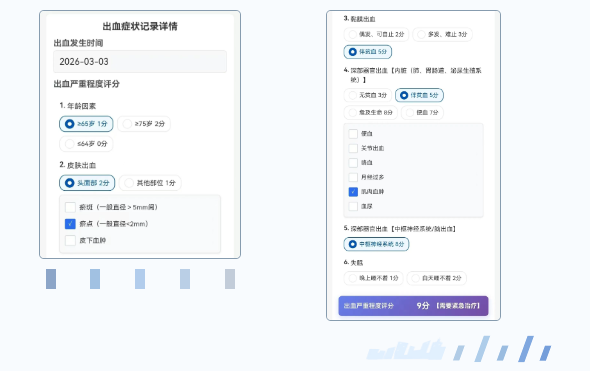Check the 月经过多 checkbox

(353, 177)
